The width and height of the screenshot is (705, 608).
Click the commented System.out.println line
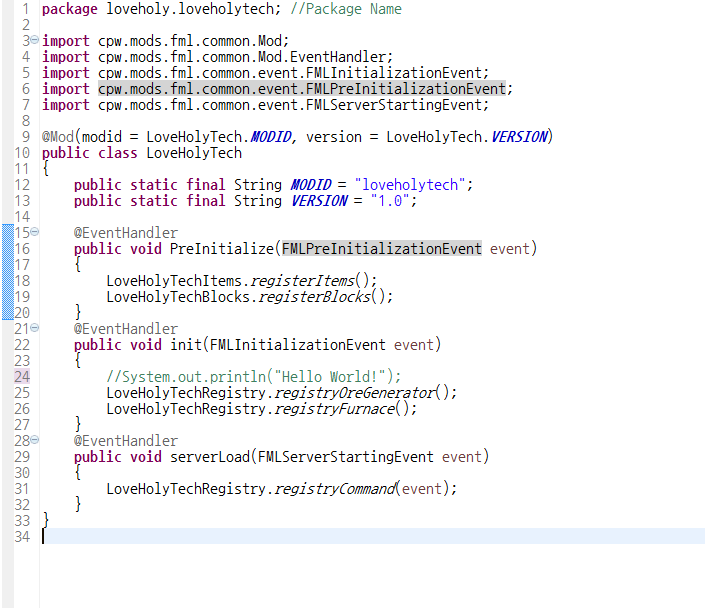pyautogui.click(x=254, y=377)
